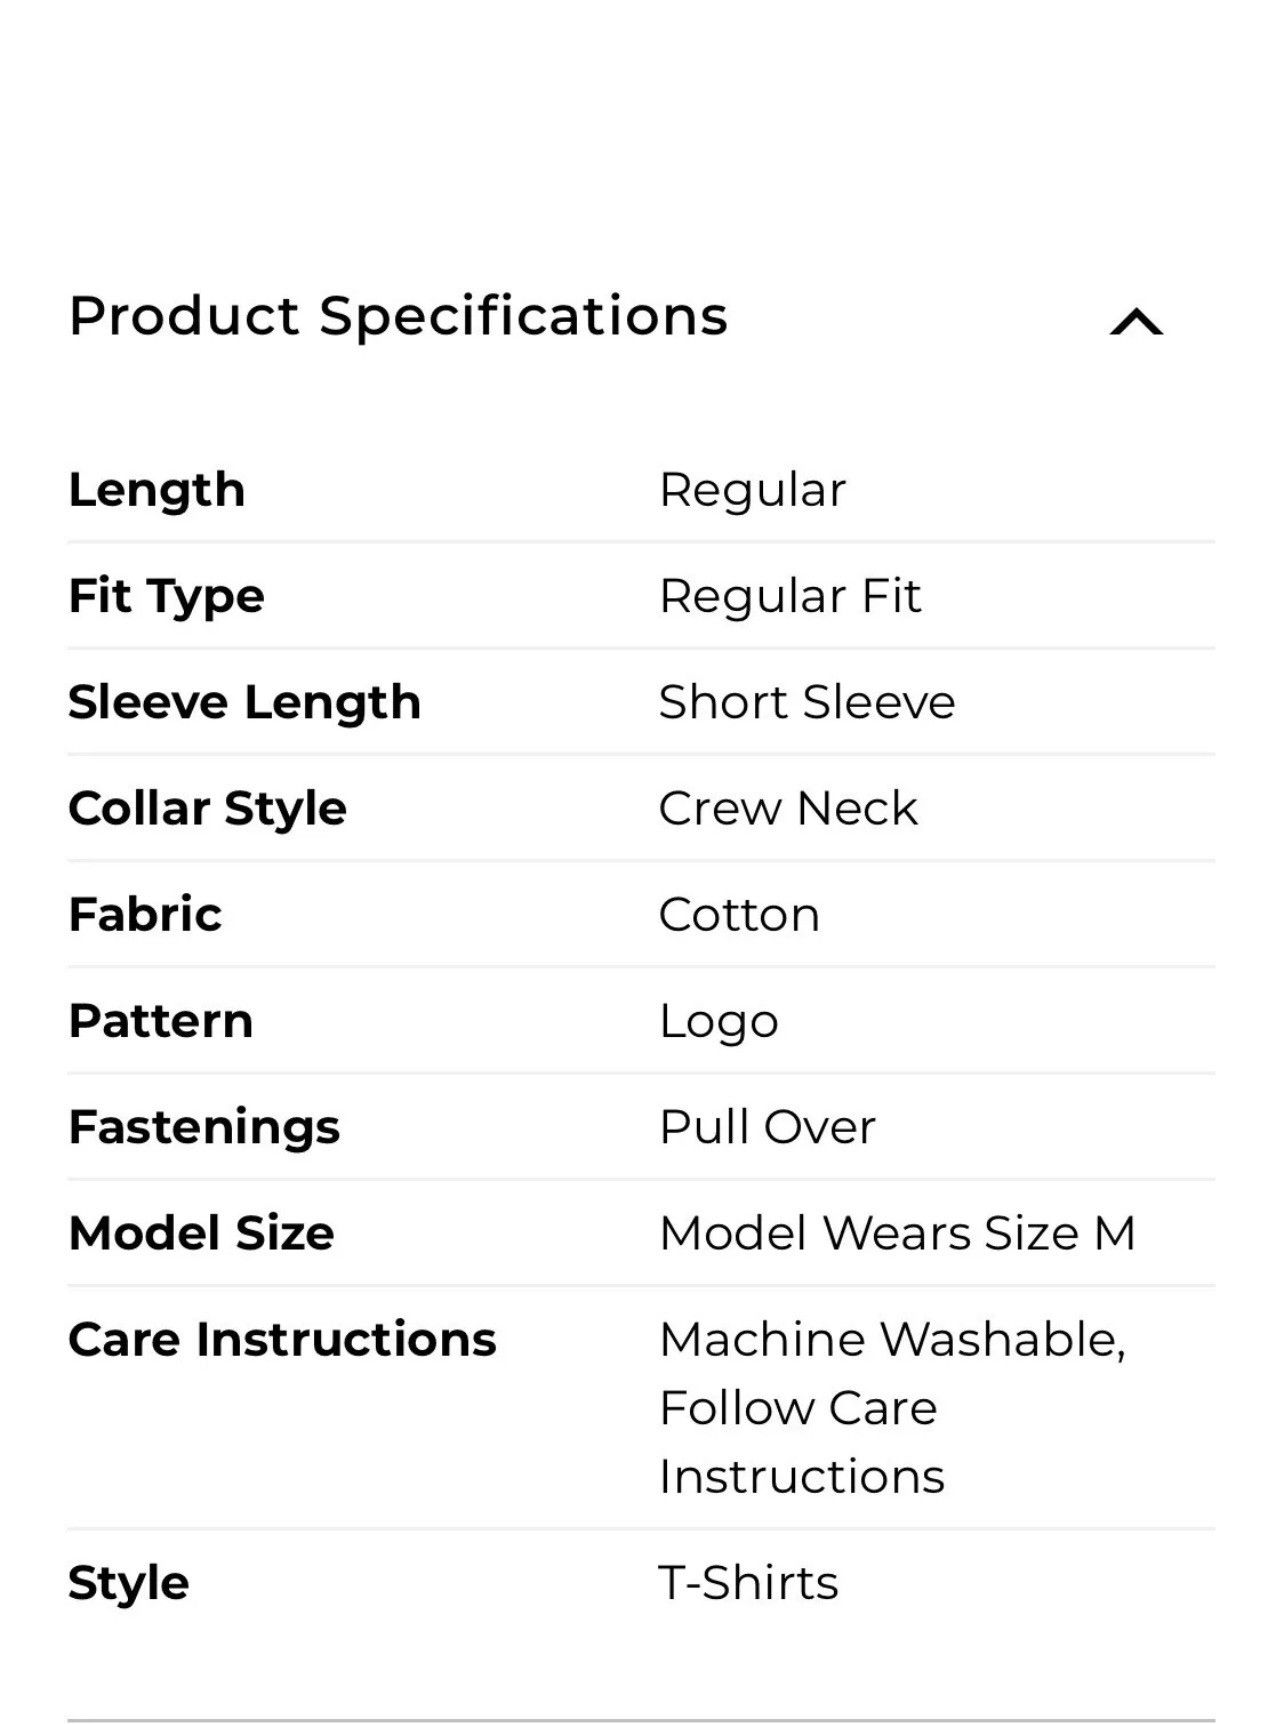Select the Fabric label

pos(145,914)
